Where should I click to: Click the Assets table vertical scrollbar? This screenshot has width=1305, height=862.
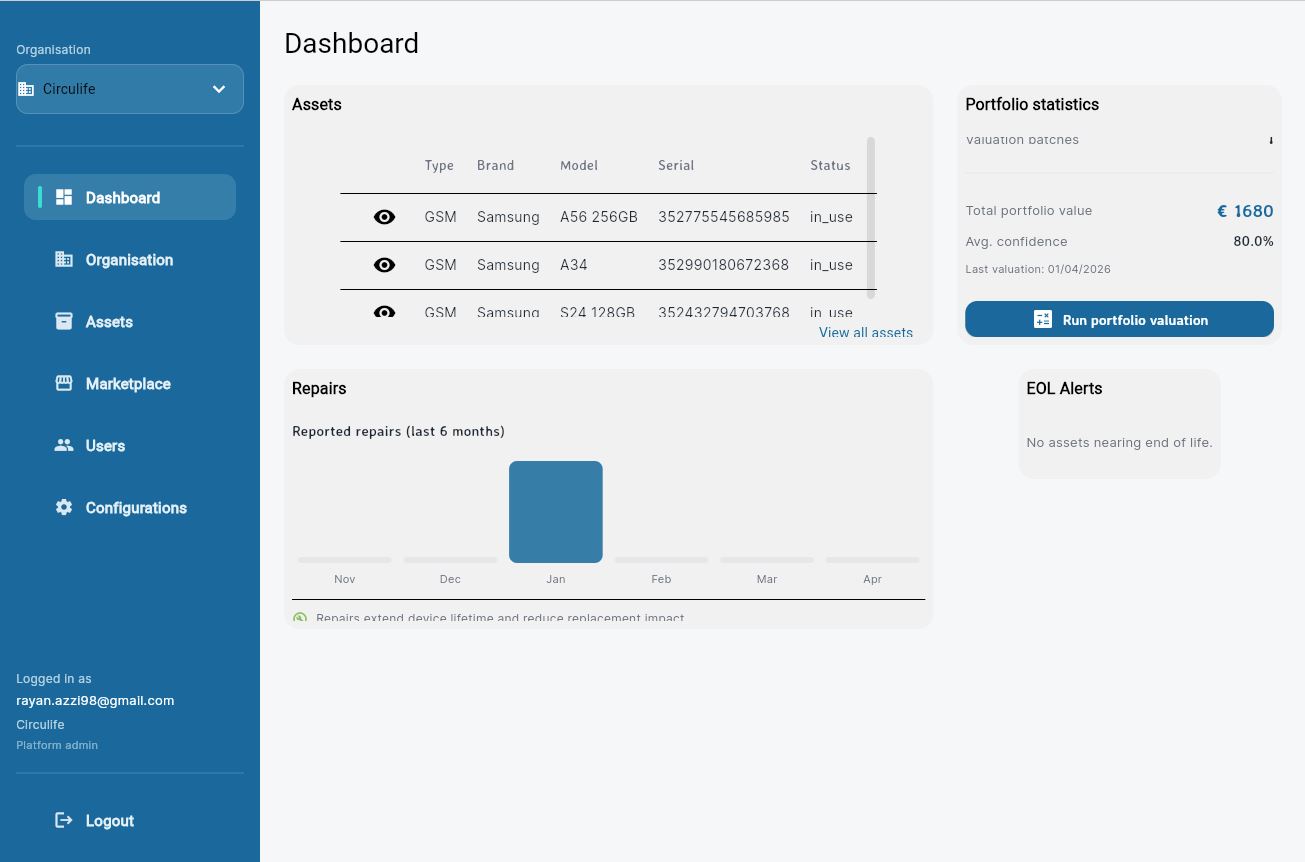click(871, 217)
